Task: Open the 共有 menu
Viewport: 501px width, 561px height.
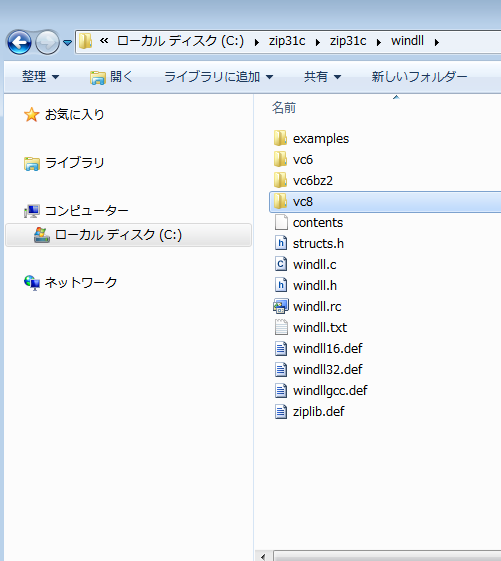Action: click(x=322, y=77)
